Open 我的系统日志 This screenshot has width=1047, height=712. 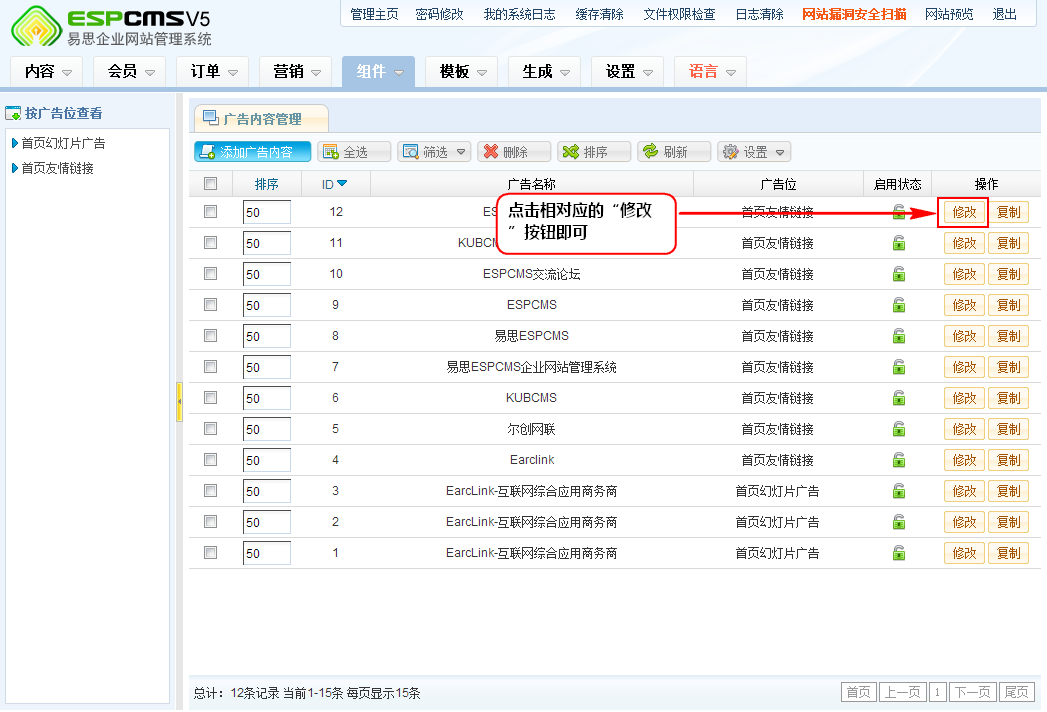click(x=519, y=14)
